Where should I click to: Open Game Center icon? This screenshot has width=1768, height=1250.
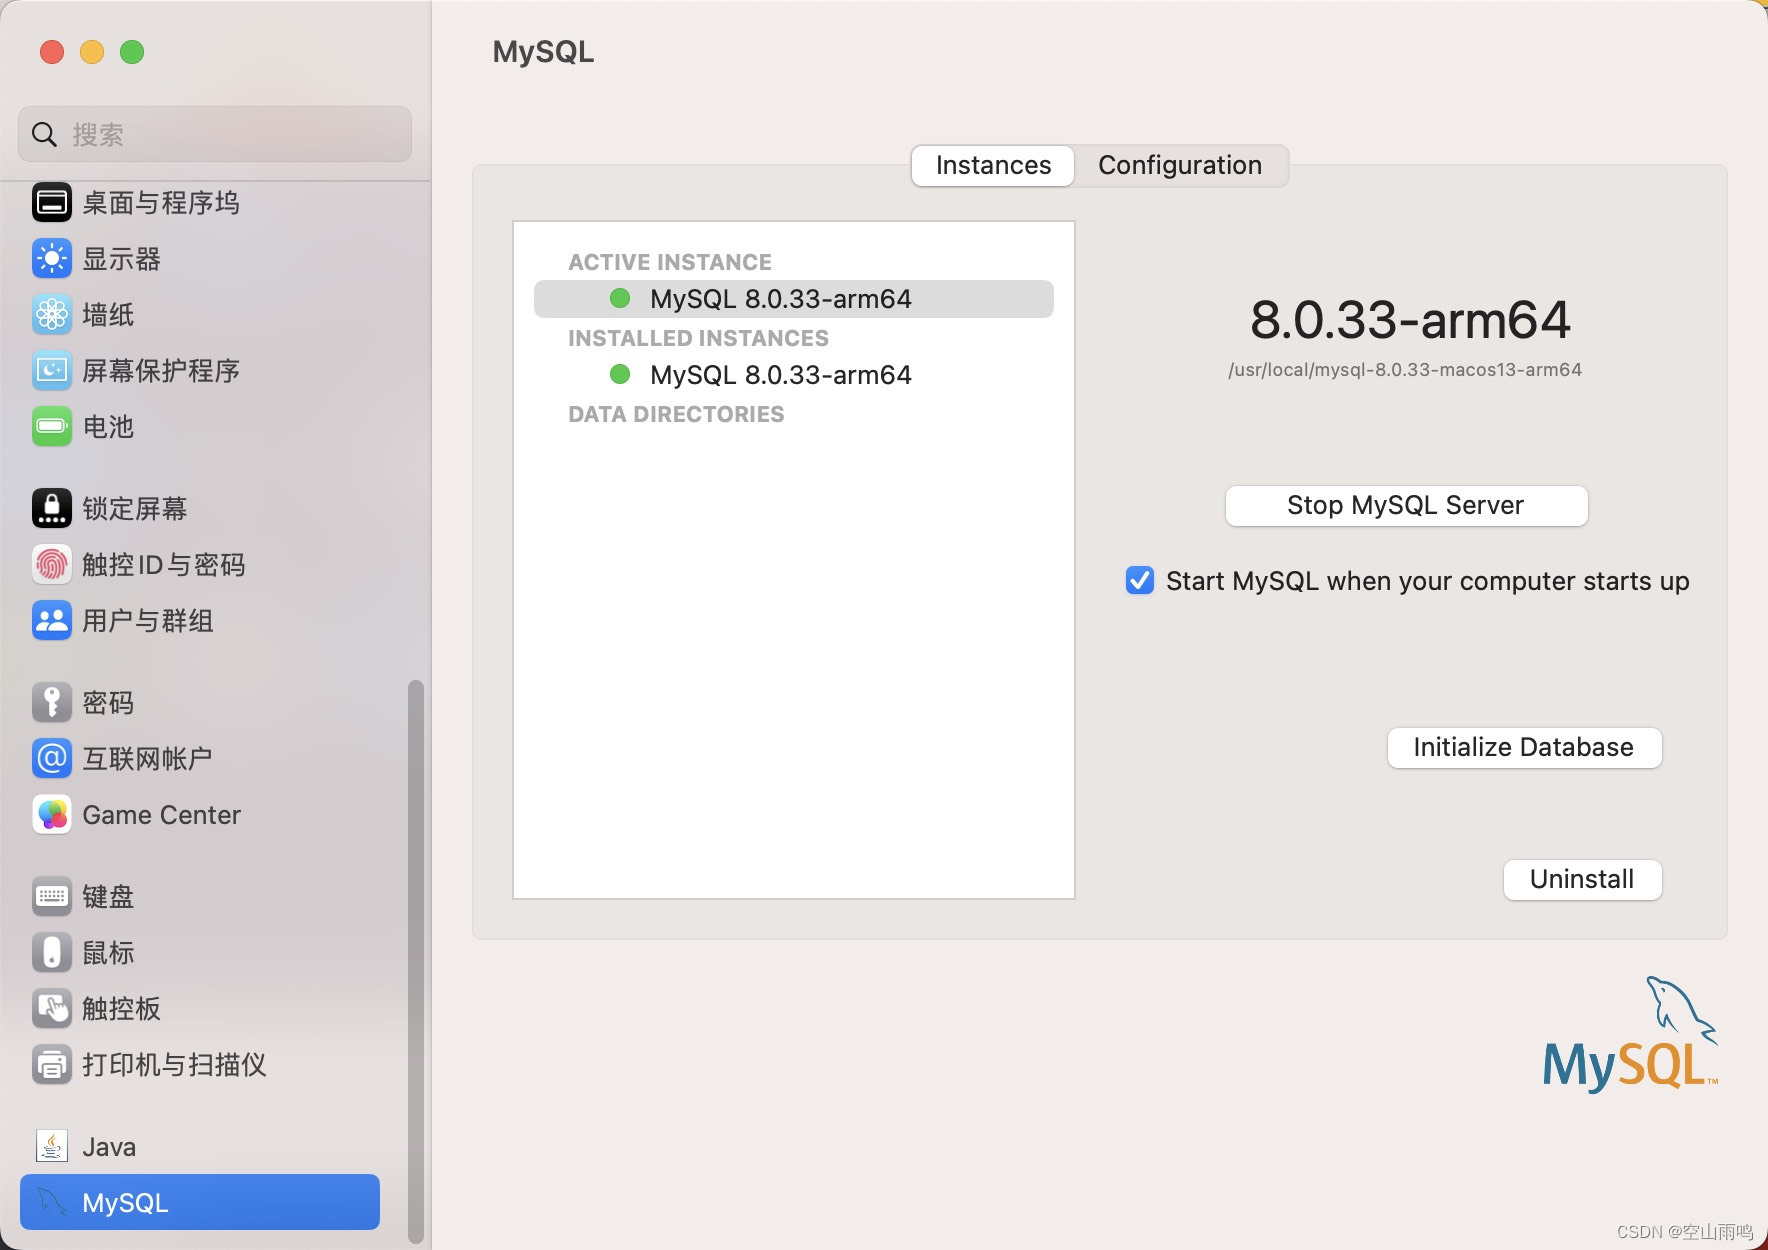[52, 815]
